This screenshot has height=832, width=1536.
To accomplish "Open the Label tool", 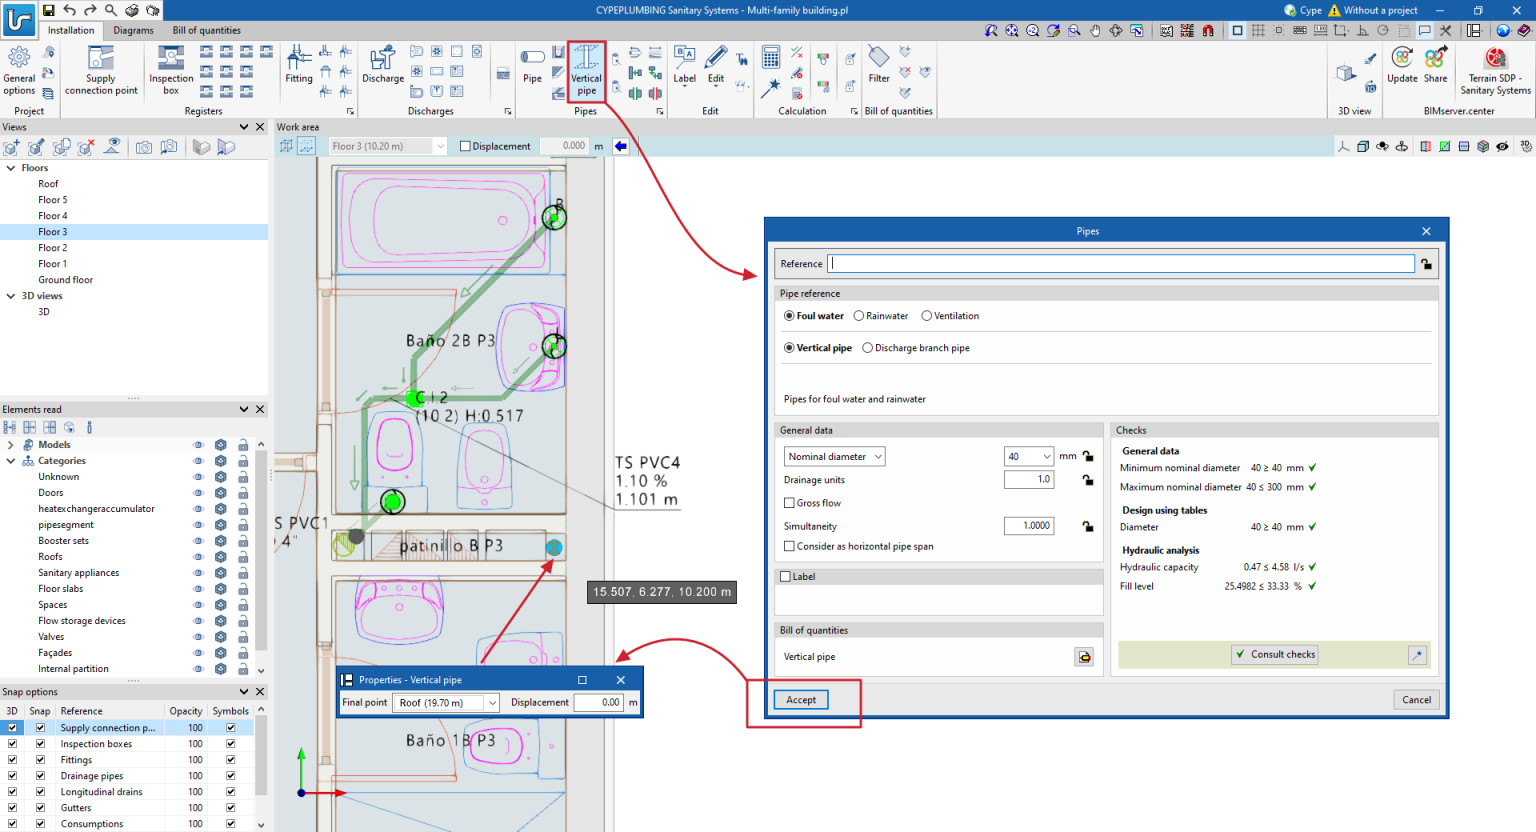I will click(685, 65).
